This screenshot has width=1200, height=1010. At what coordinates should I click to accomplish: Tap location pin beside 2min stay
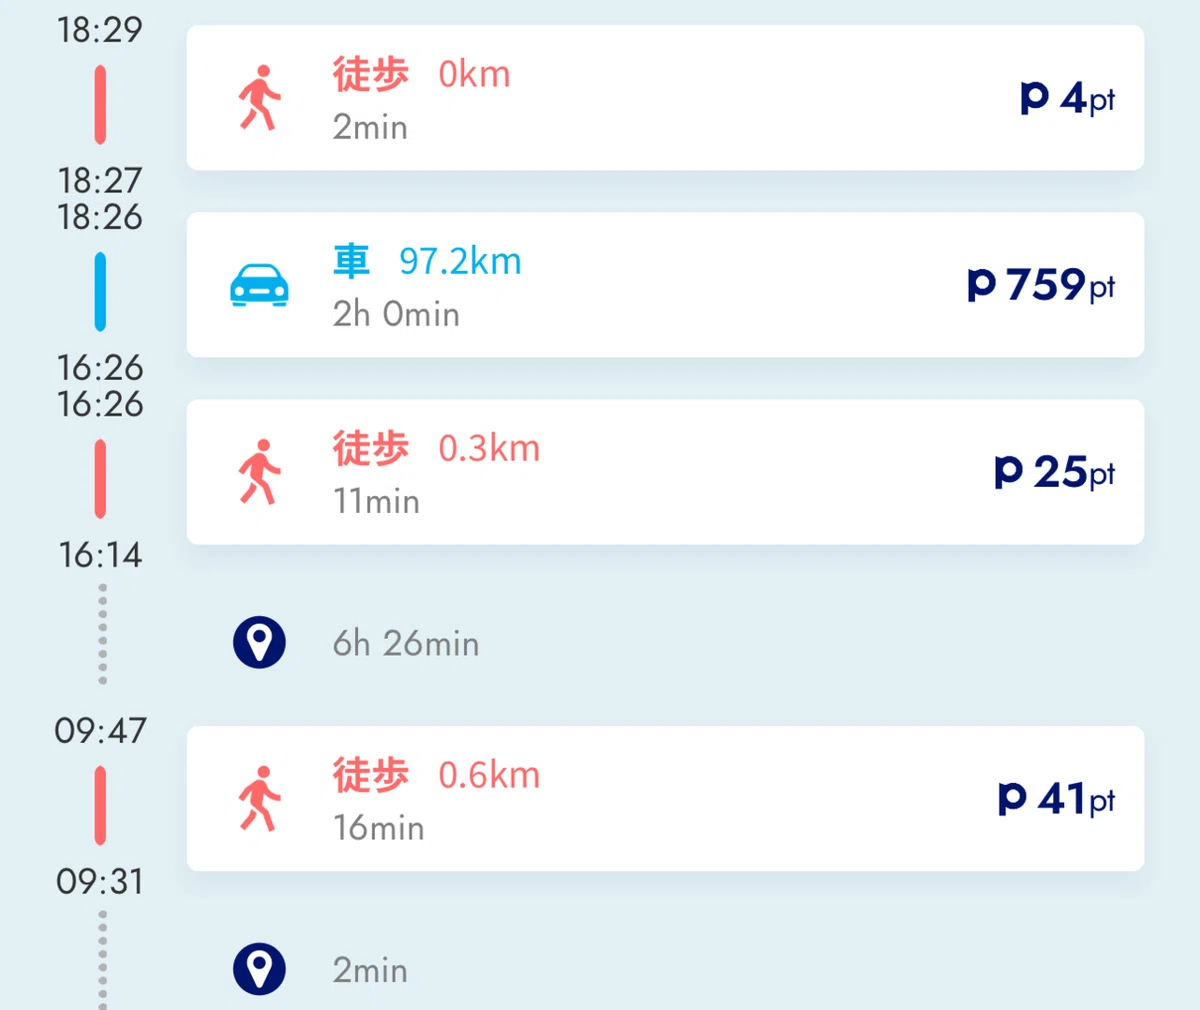pyautogui.click(x=259, y=969)
